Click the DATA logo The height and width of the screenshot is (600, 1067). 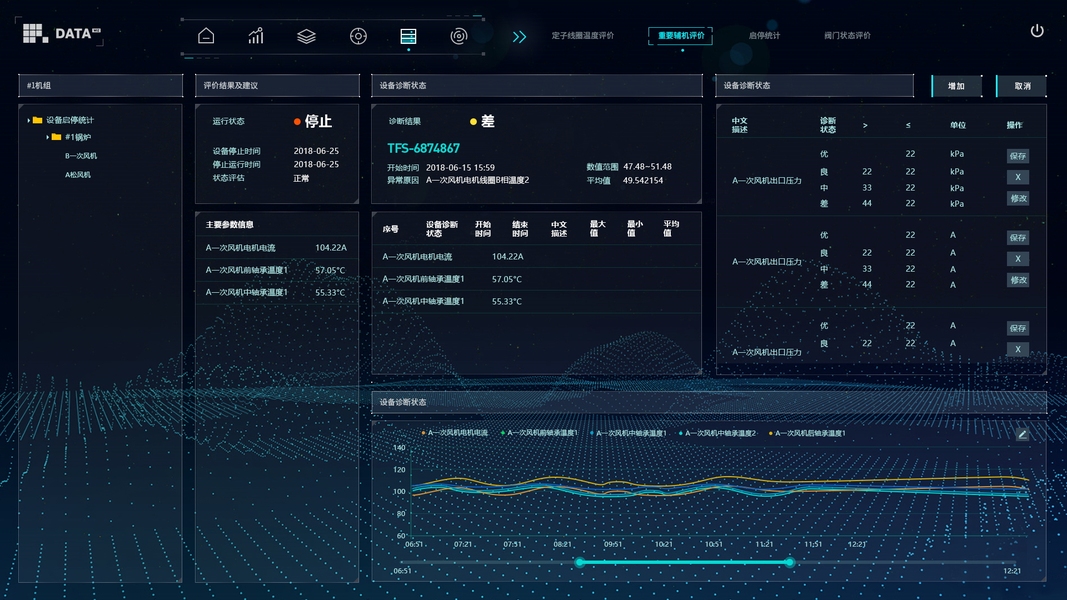(x=61, y=33)
